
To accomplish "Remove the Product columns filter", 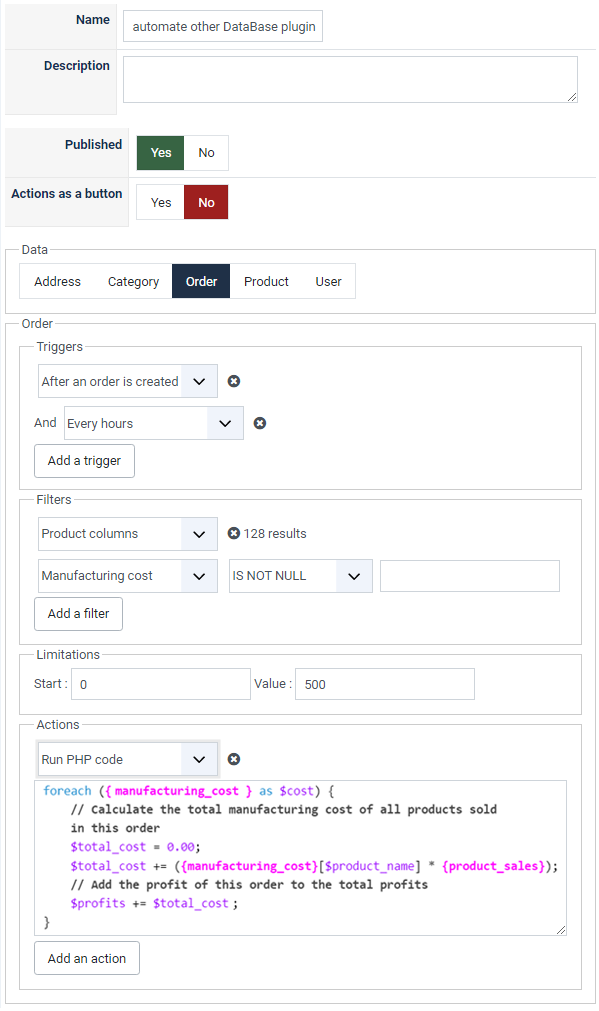I will 234,533.
